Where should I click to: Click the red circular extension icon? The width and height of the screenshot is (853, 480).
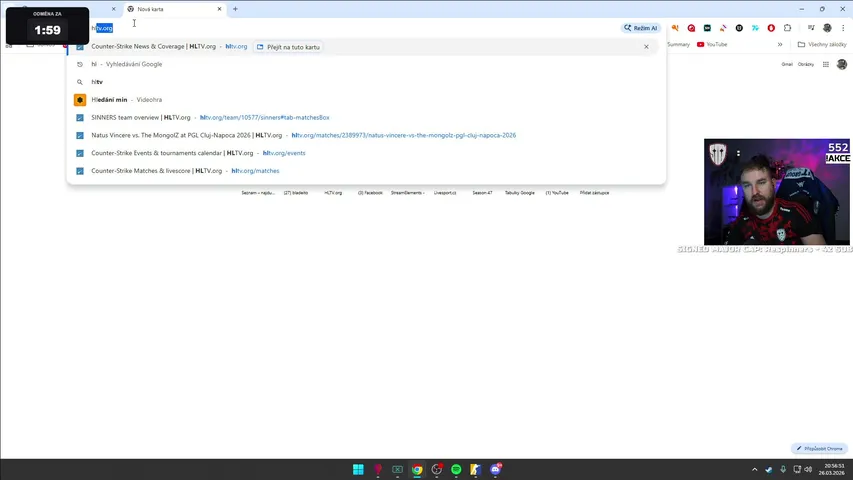tap(691, 28)
